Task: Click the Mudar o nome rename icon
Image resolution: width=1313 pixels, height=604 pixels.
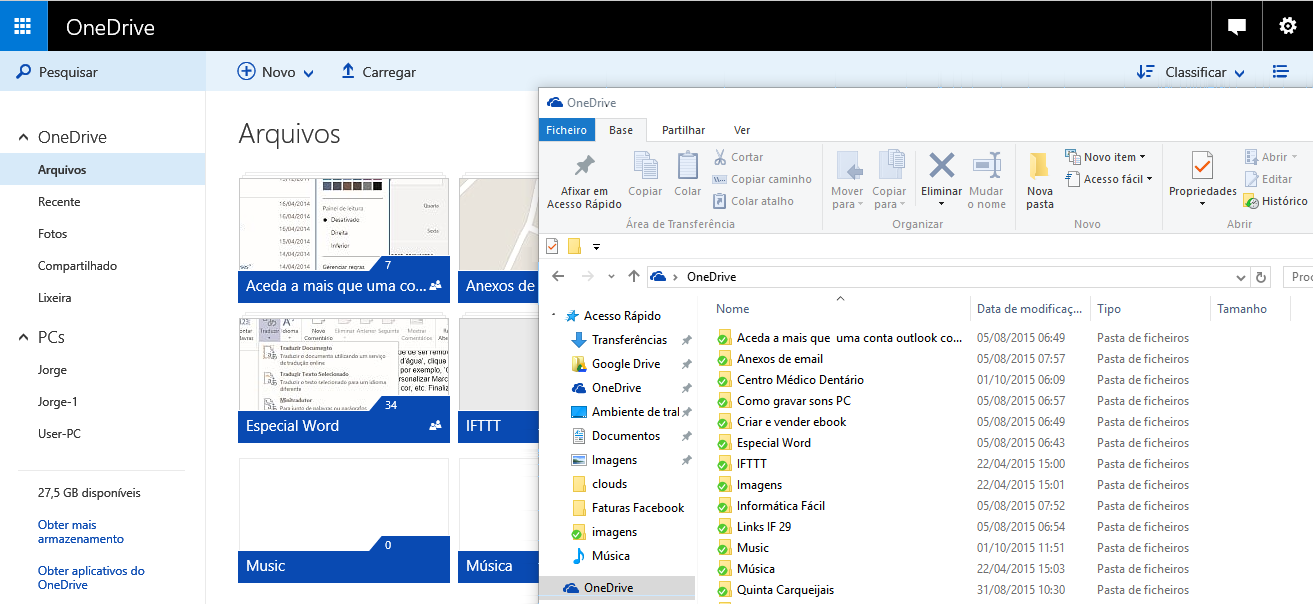Action: (987, 165)
